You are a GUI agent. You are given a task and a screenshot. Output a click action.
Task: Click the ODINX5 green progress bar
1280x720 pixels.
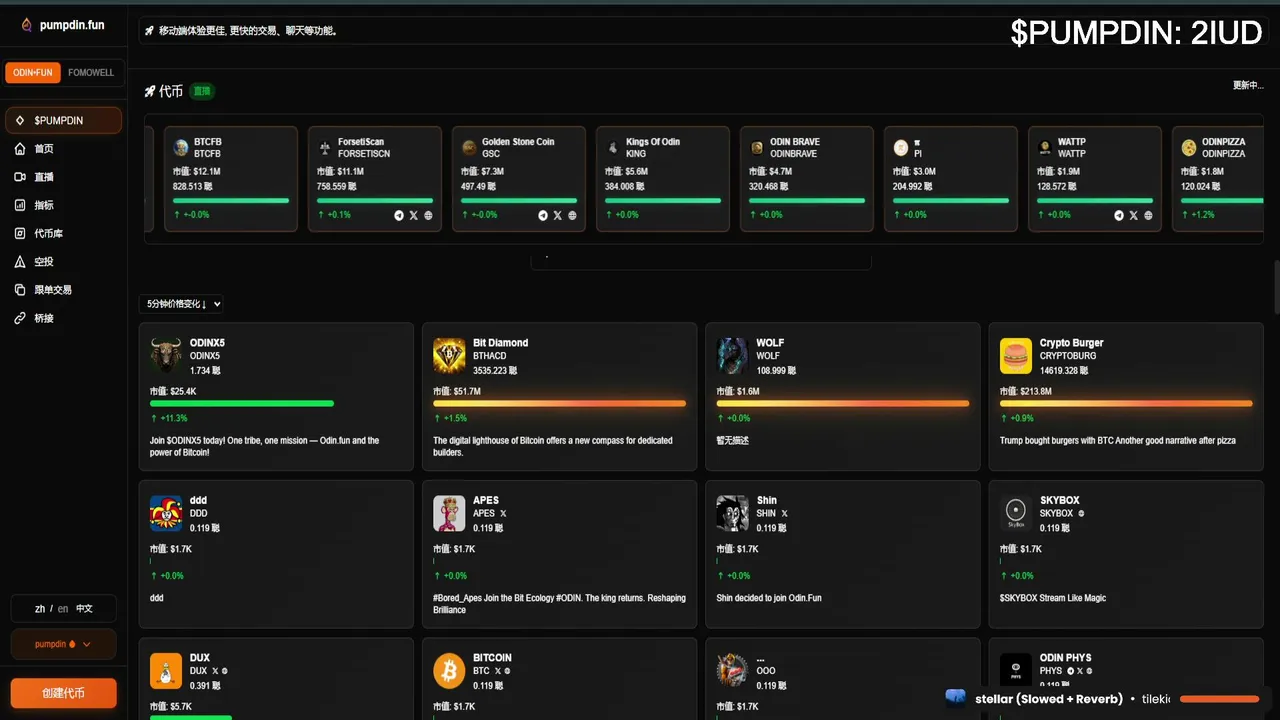(242, 403)
